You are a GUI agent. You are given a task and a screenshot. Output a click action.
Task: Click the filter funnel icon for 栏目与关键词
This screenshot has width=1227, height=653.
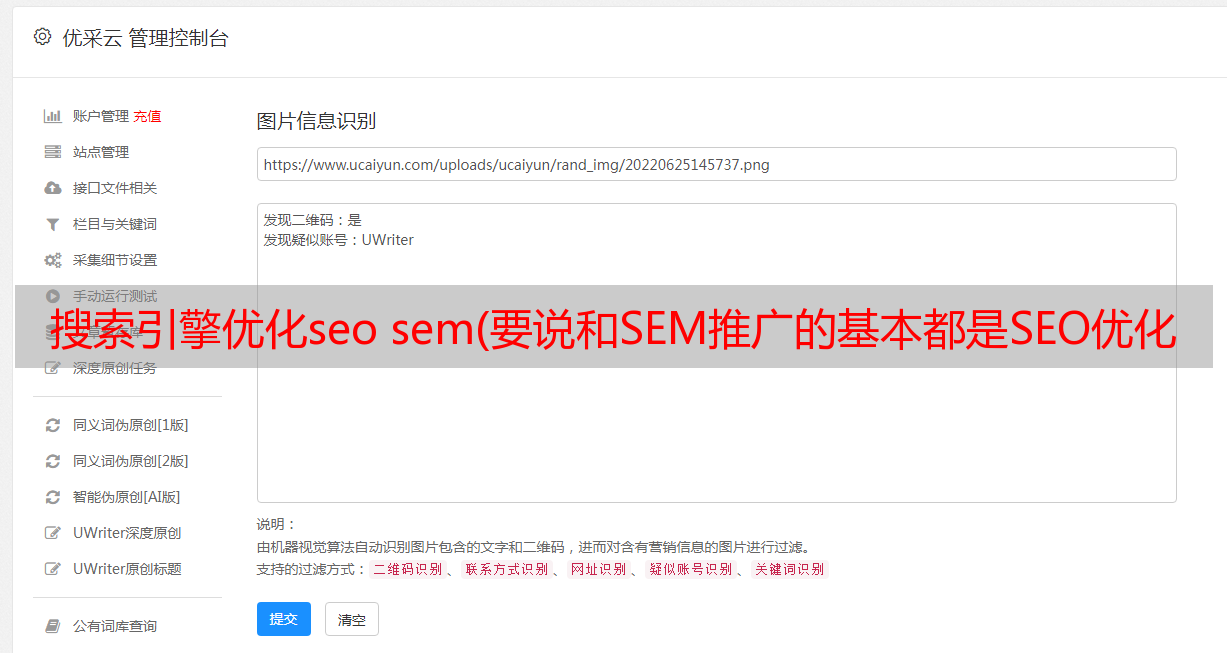pos(53,224)
